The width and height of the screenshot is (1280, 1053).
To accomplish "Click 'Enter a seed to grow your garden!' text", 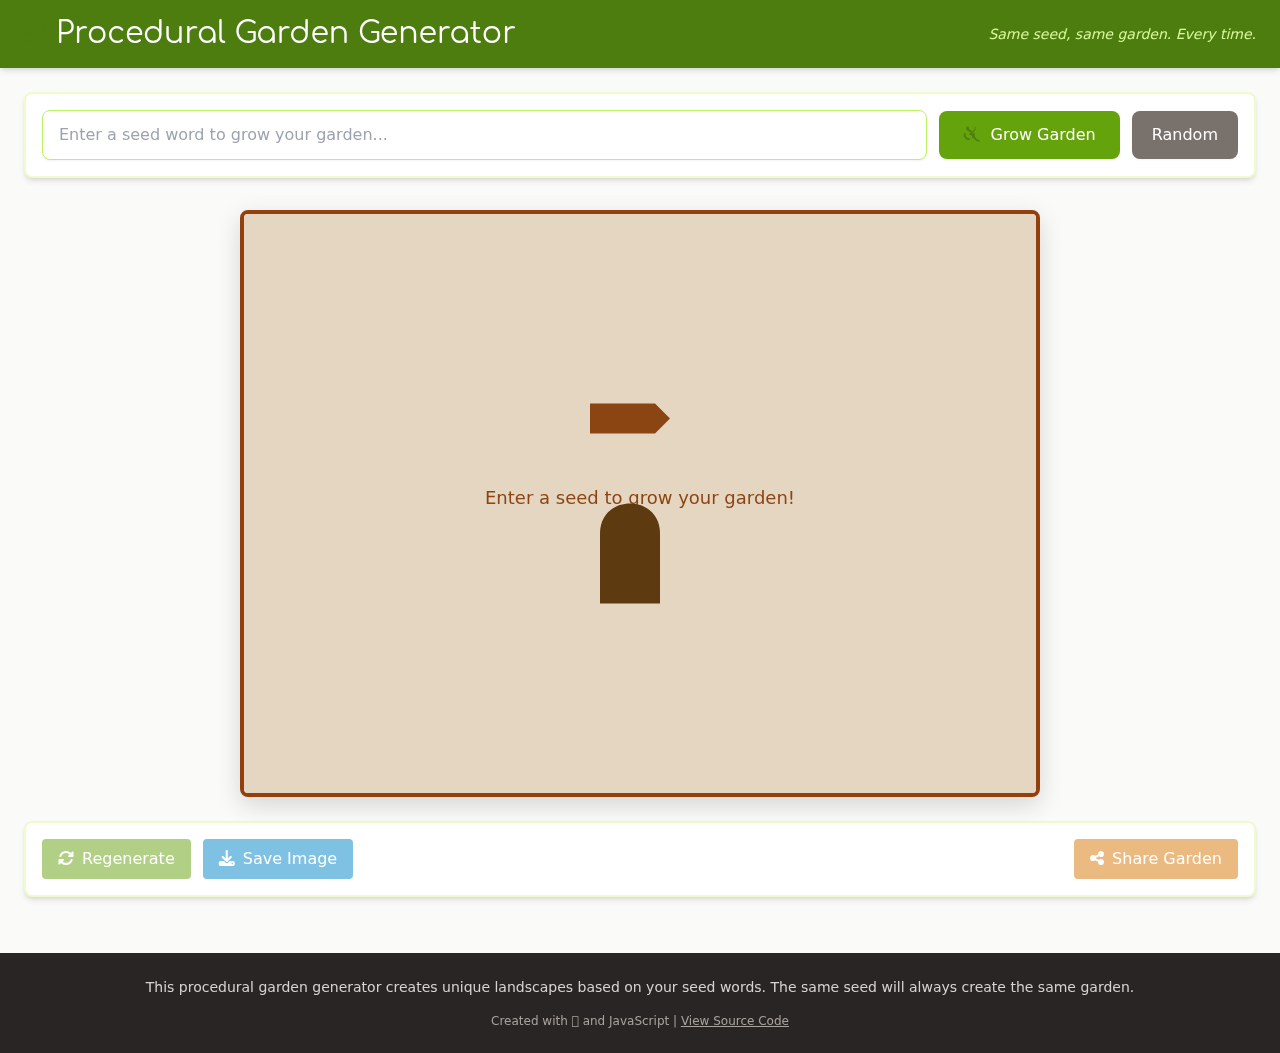I will [x=639, y=495].
